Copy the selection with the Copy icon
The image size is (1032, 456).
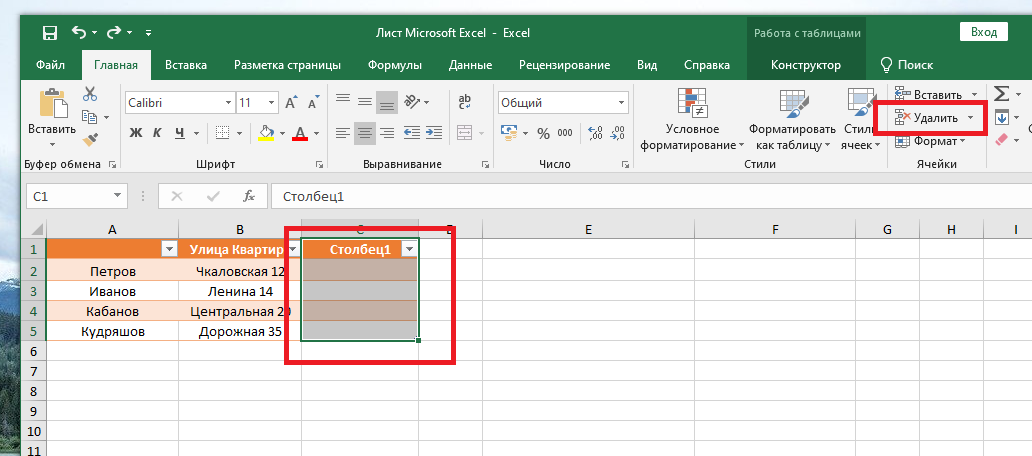pos(90,117)
